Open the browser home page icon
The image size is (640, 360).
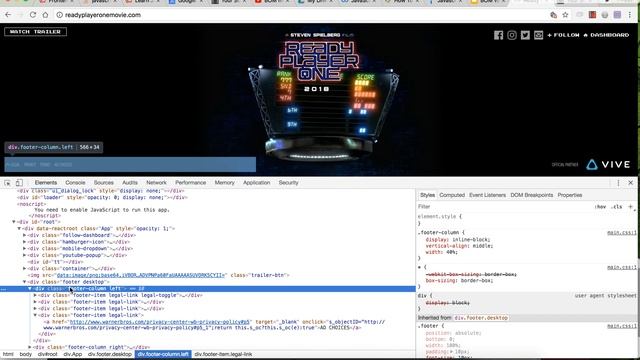tap(45, 15)
